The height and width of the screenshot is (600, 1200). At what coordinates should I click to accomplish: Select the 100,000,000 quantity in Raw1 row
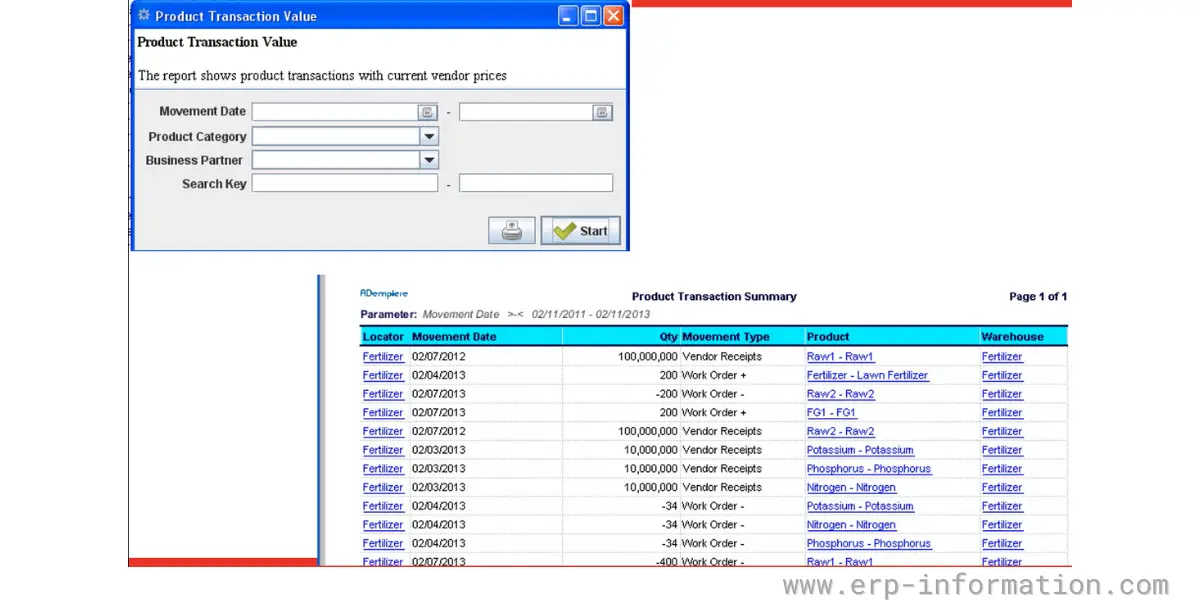click(x=648, y=357)
